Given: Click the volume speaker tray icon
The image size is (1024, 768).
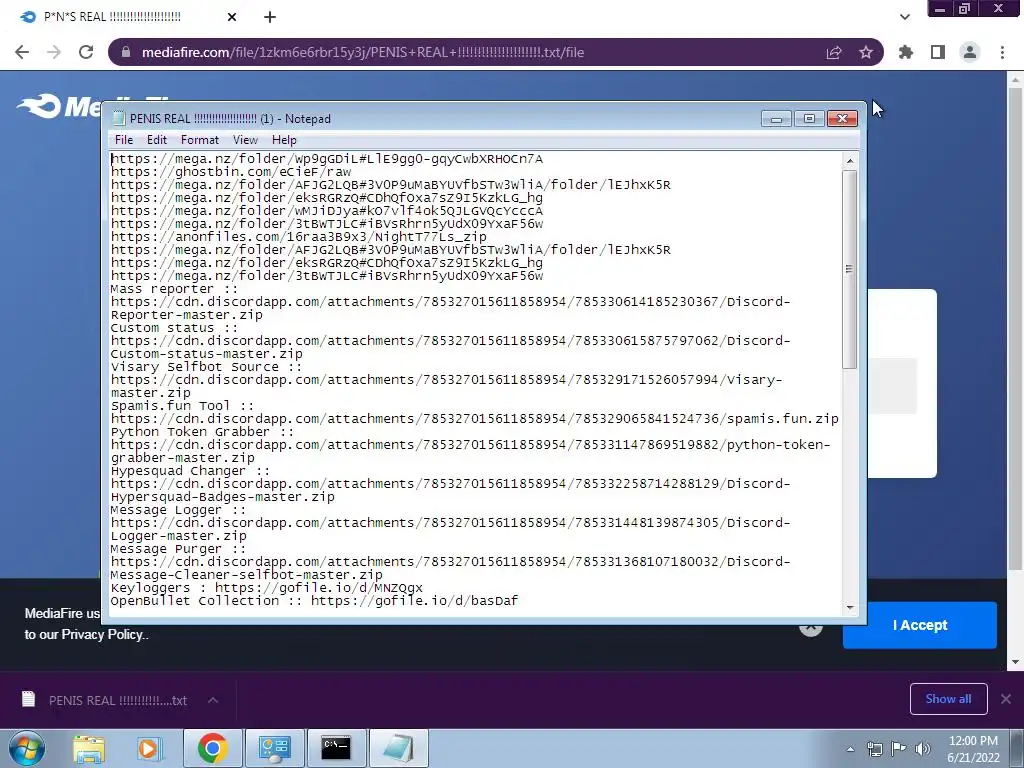Looking at the screenshot, I should pyautogui.click(x=923, y=749).
